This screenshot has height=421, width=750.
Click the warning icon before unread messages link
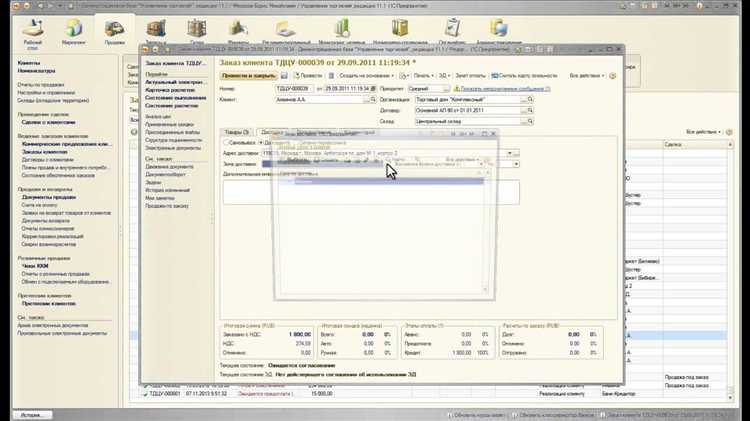click(x=456, y=89)
